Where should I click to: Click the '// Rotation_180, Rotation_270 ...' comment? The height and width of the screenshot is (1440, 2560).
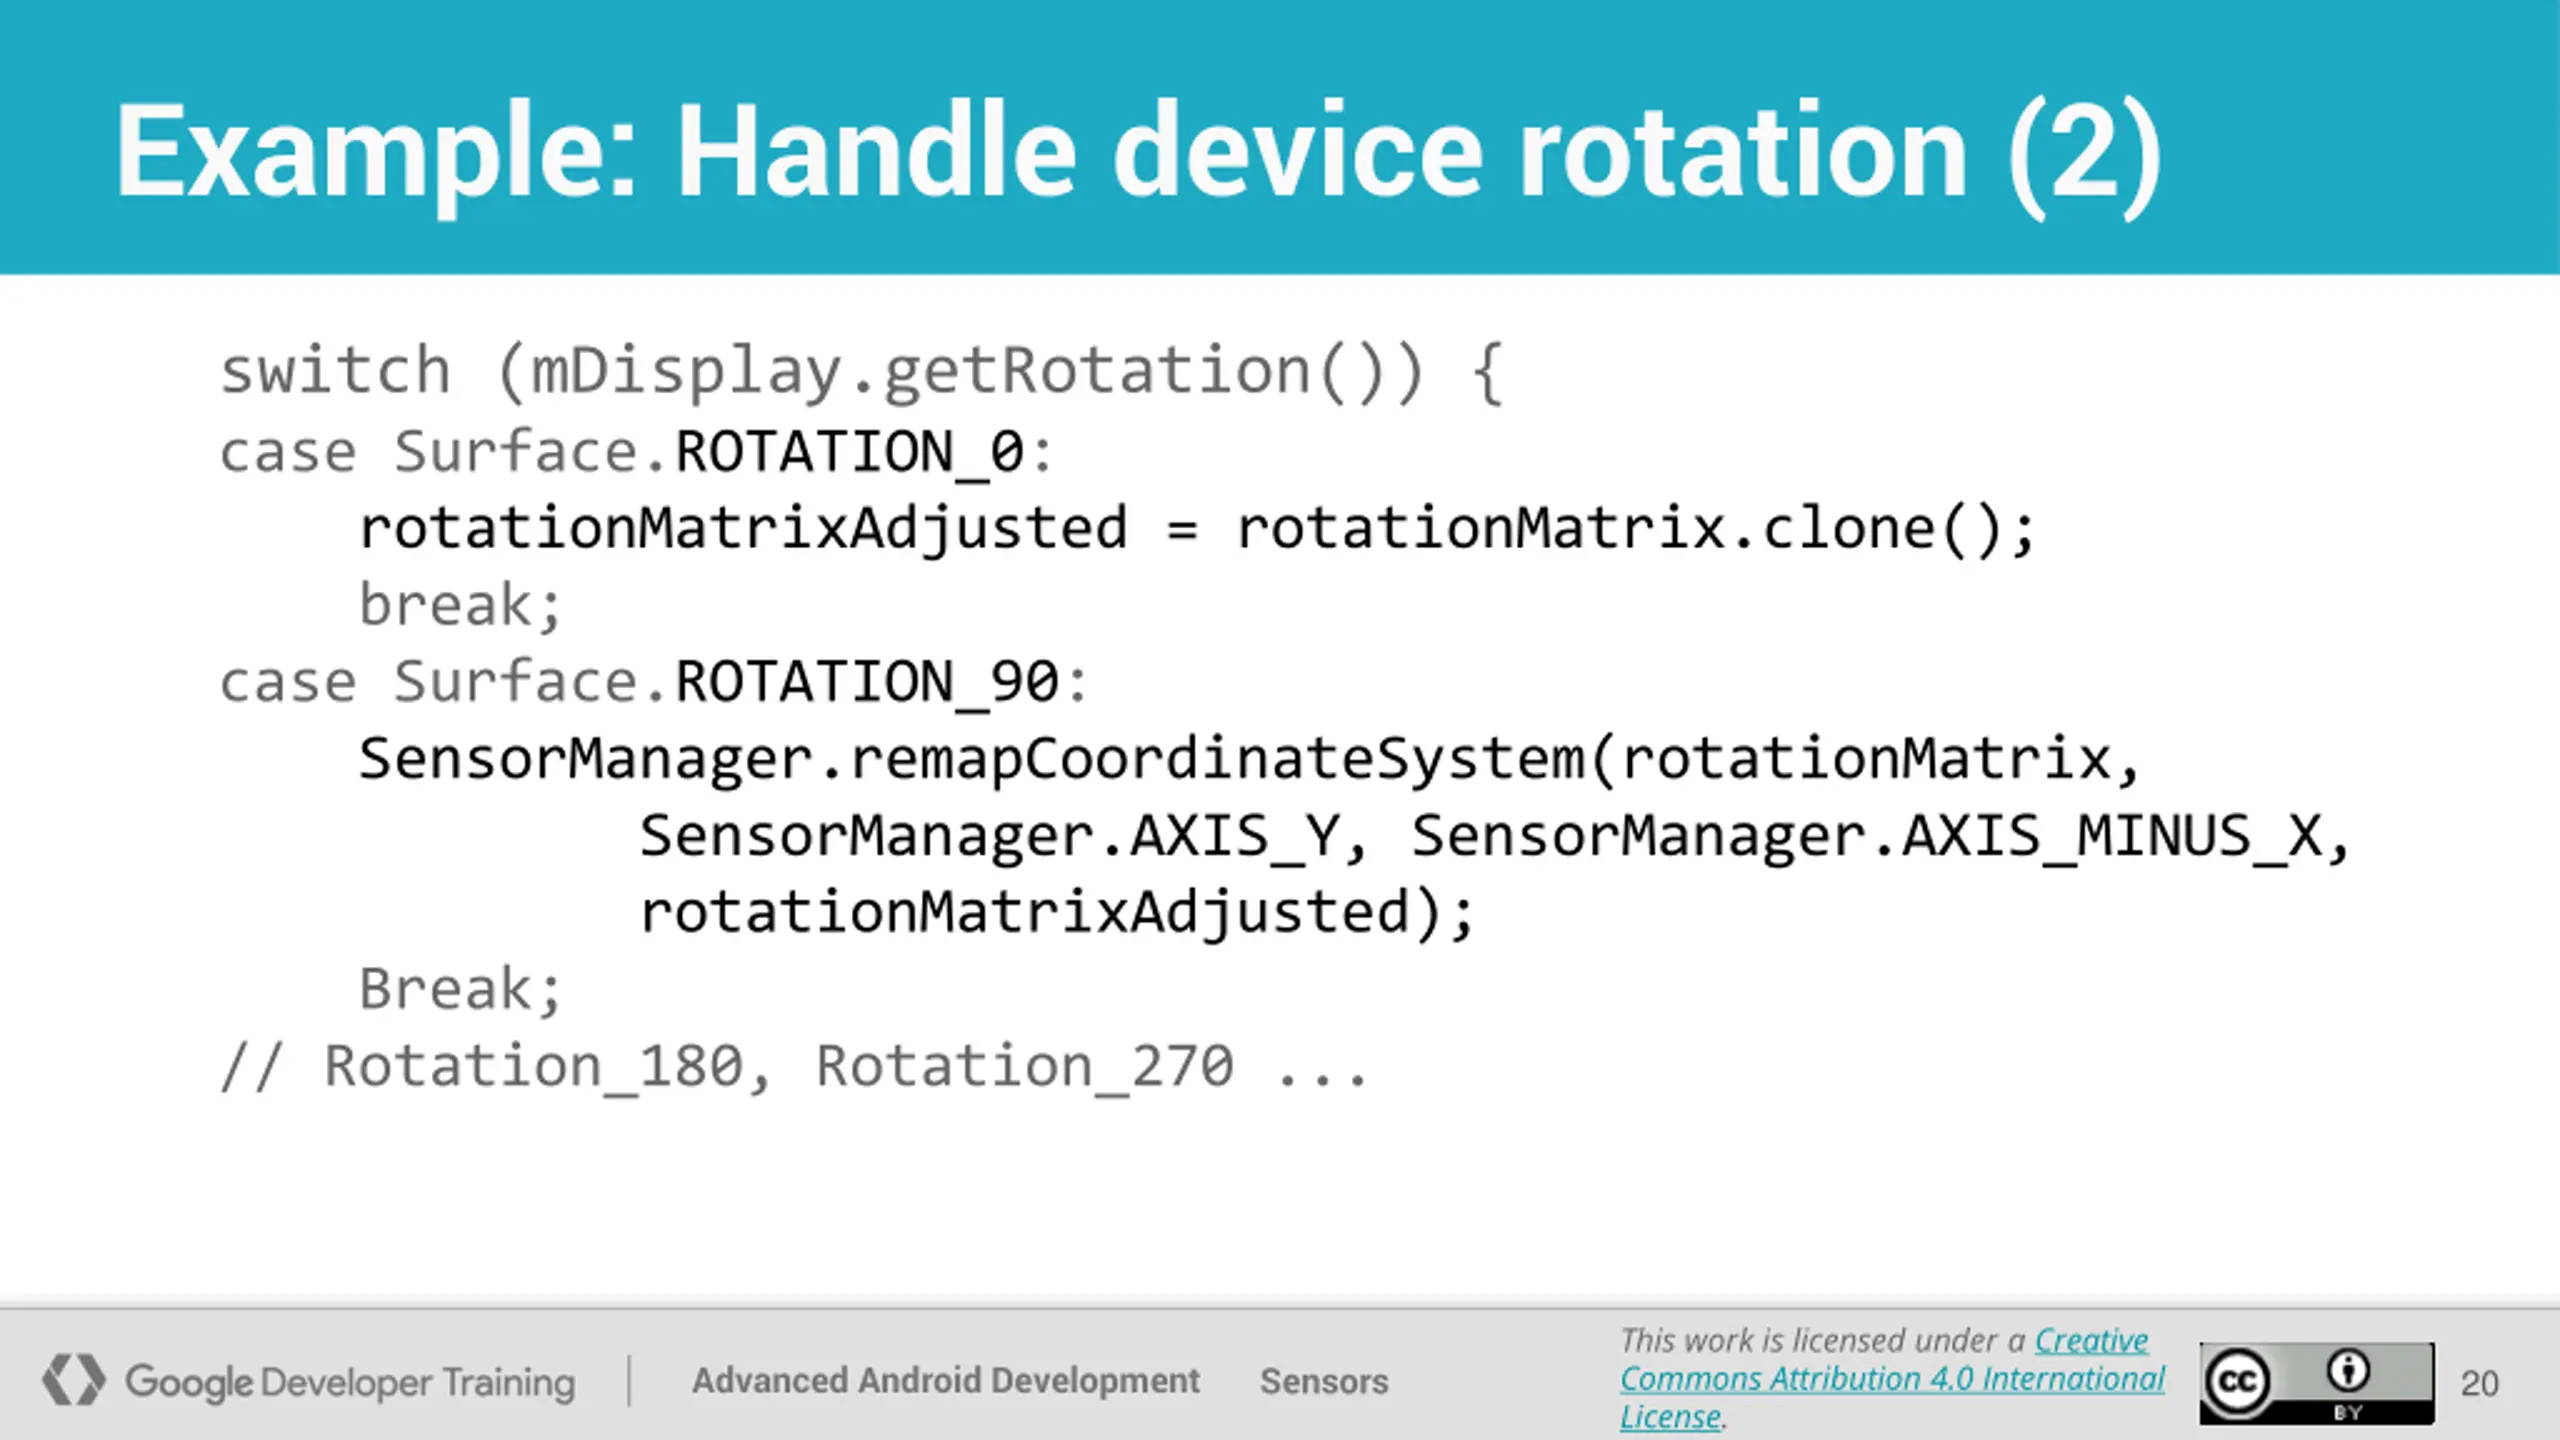(x=794, y=1066)
